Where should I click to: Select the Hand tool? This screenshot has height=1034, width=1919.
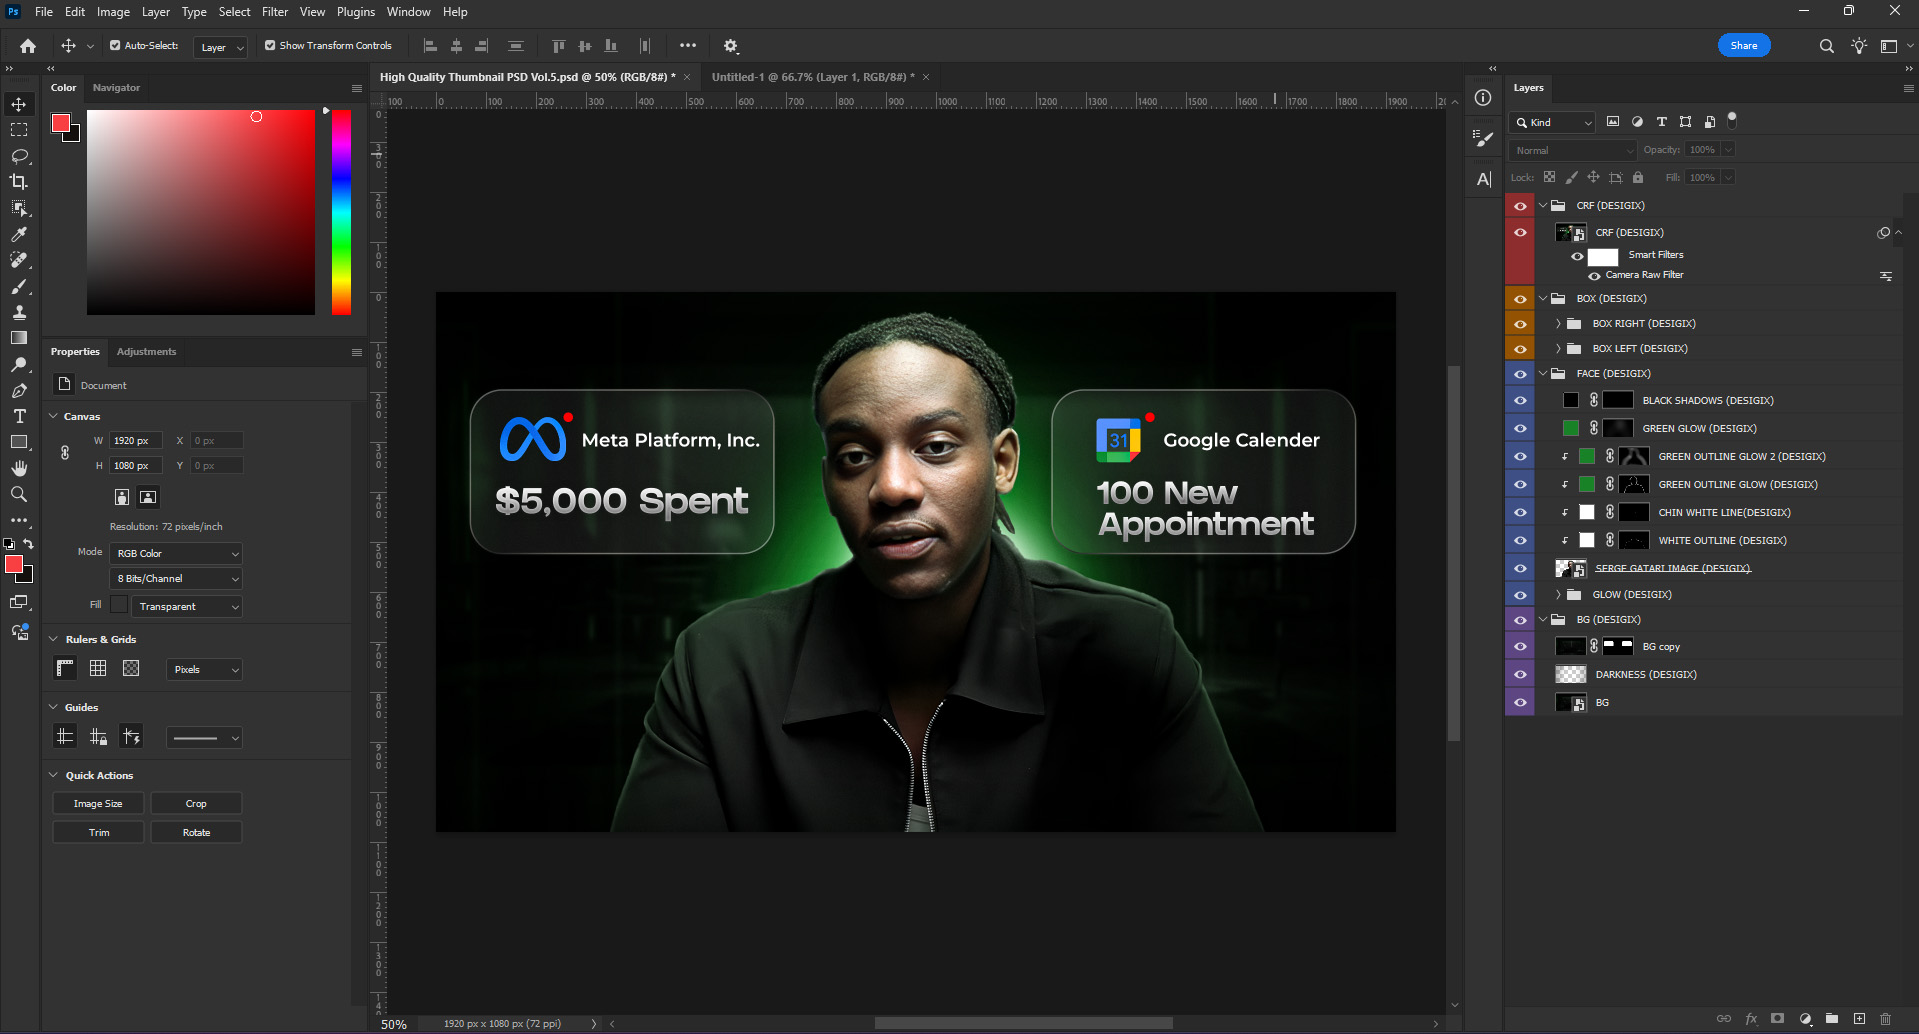[x=19, y=468]
